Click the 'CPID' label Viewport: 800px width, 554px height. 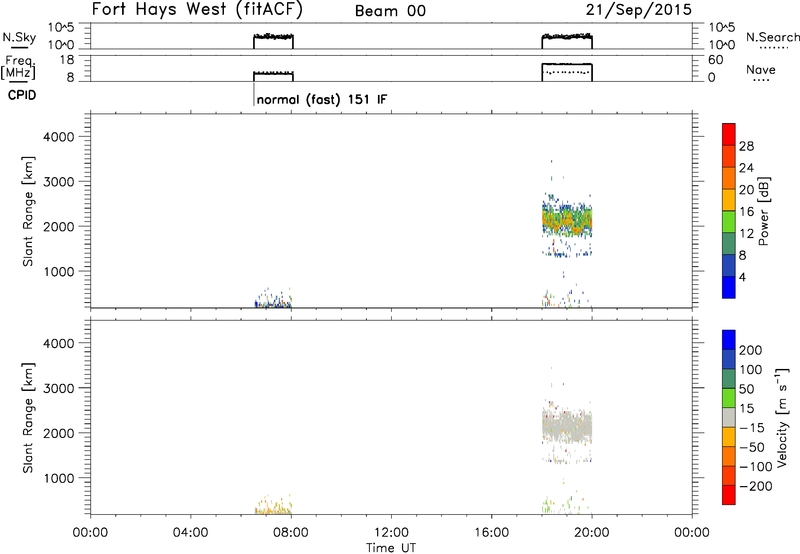coord(22,95)
